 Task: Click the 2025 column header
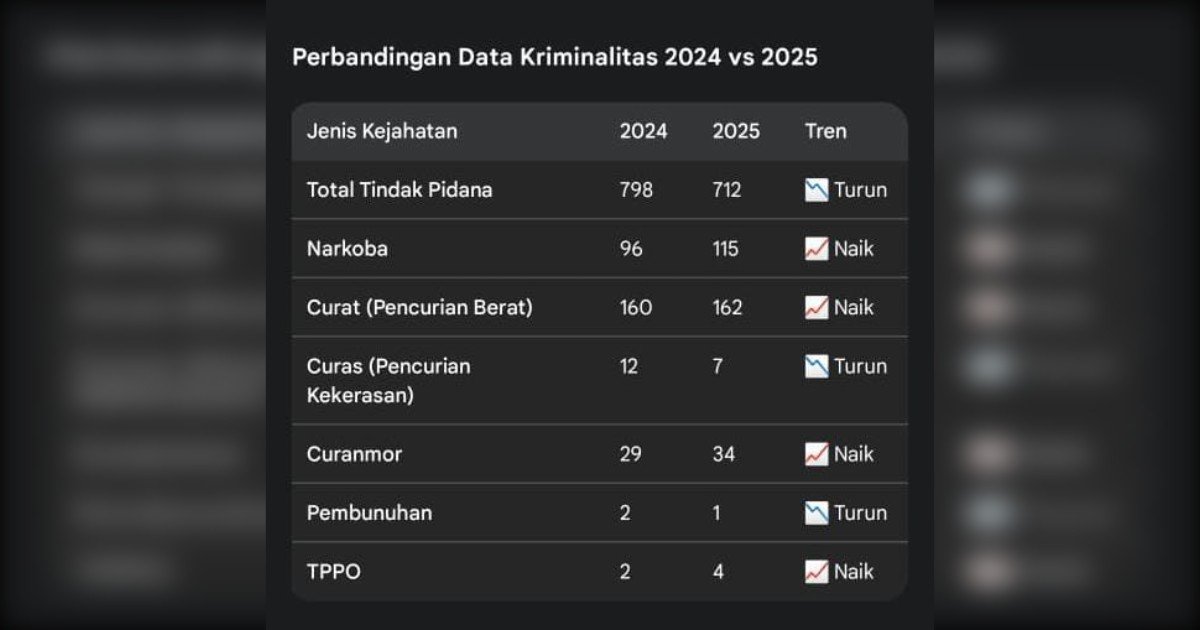point(735,131)
